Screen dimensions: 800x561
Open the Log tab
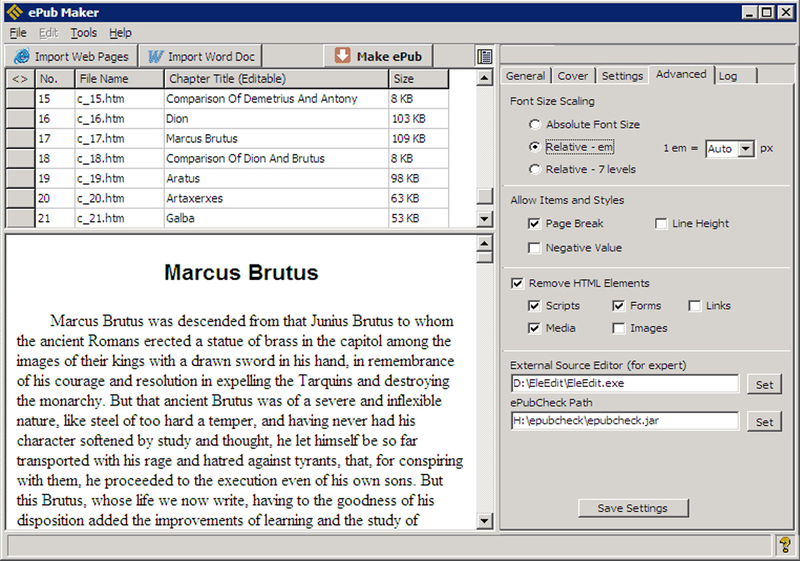coord(735,76)
